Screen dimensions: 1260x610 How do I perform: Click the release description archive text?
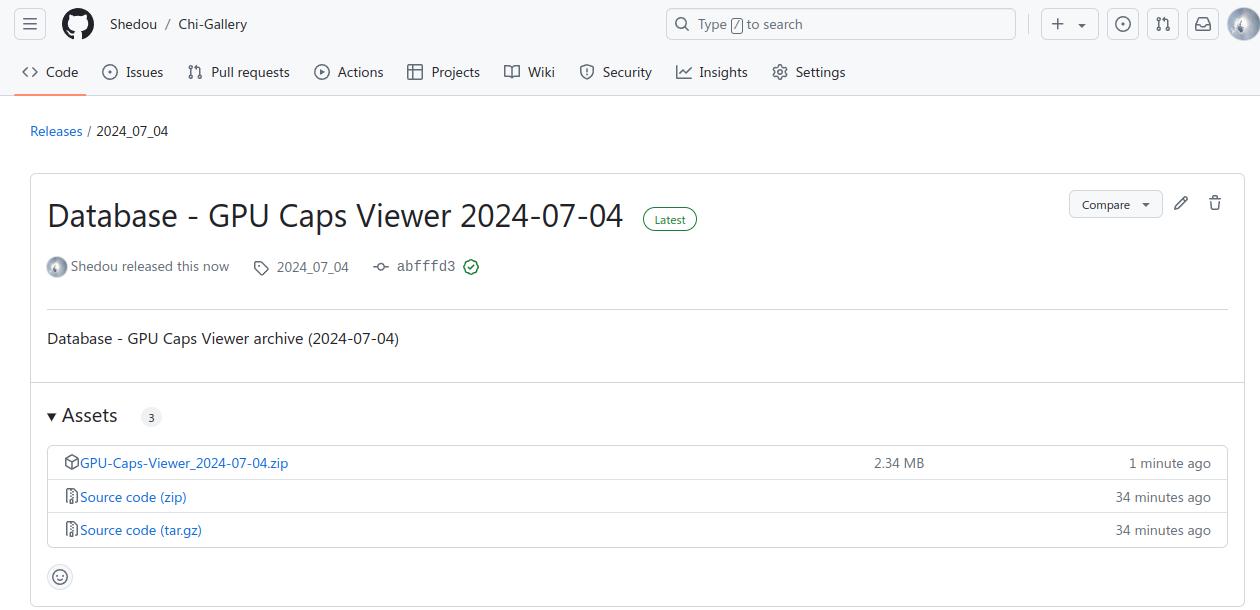point(223,338)
